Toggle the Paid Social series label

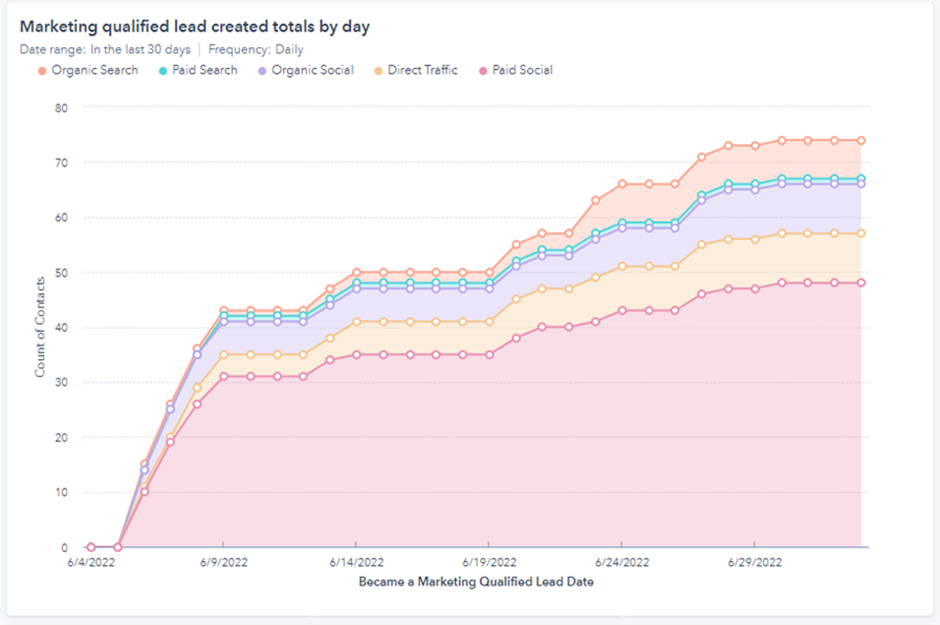pyautogui.click(x=522, y=70)
